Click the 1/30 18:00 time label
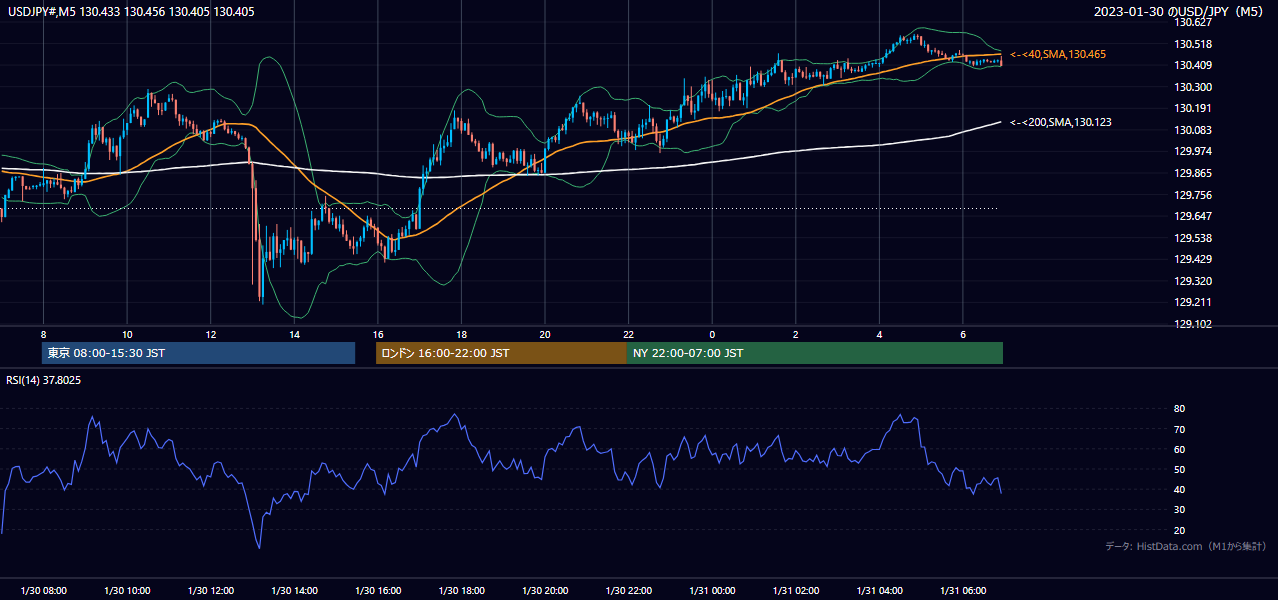 461,591
